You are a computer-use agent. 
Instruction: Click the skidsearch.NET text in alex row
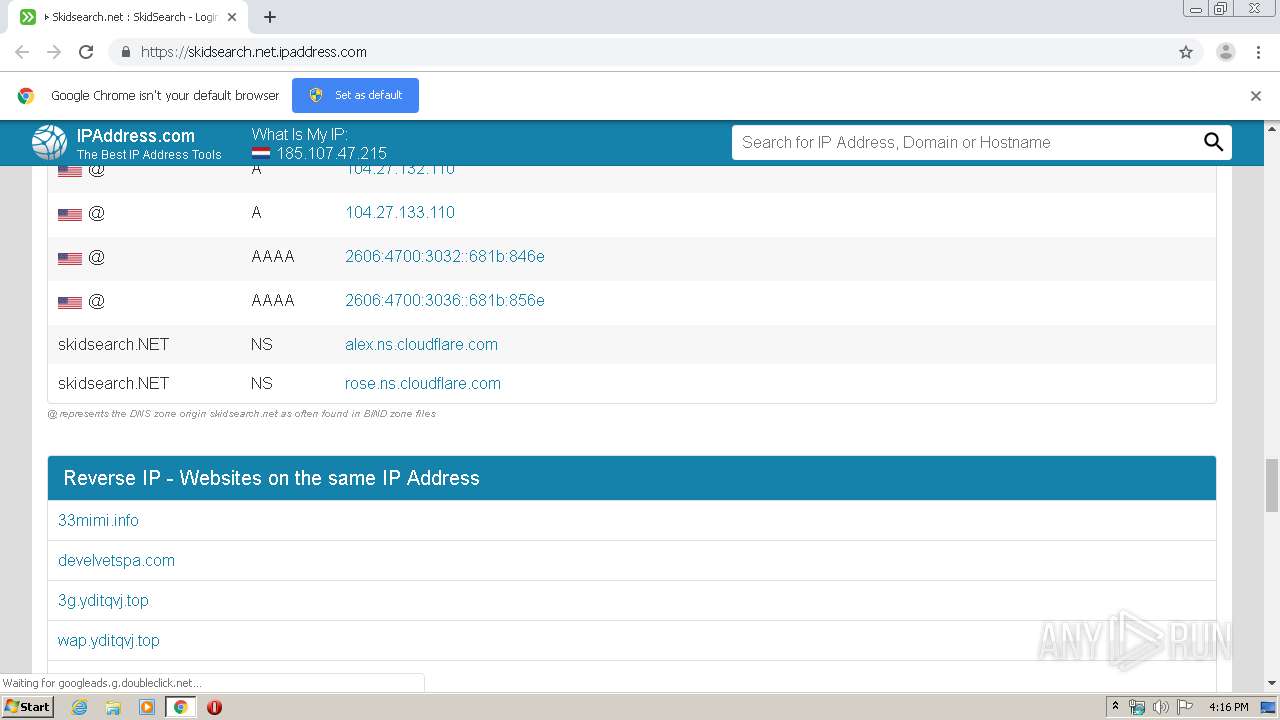(x=113, y=344)
